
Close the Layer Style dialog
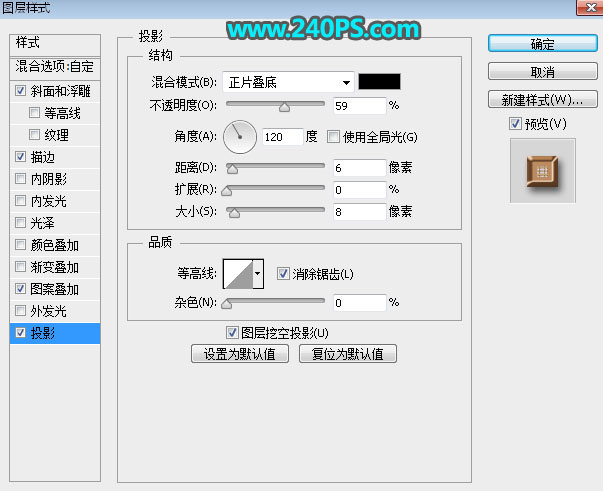point(586,8)
